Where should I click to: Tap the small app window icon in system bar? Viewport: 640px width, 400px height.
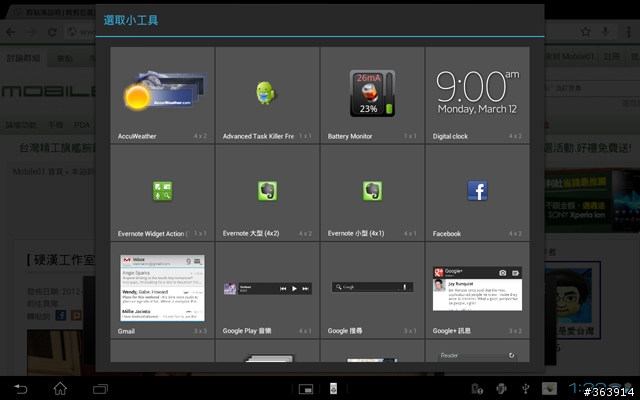click(x=306, y=389)
